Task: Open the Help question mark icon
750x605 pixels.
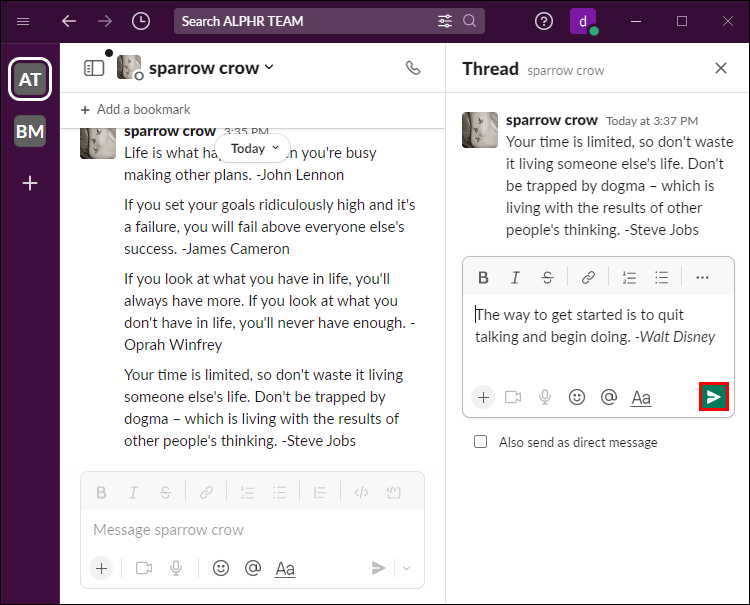Action: (544, 21)
